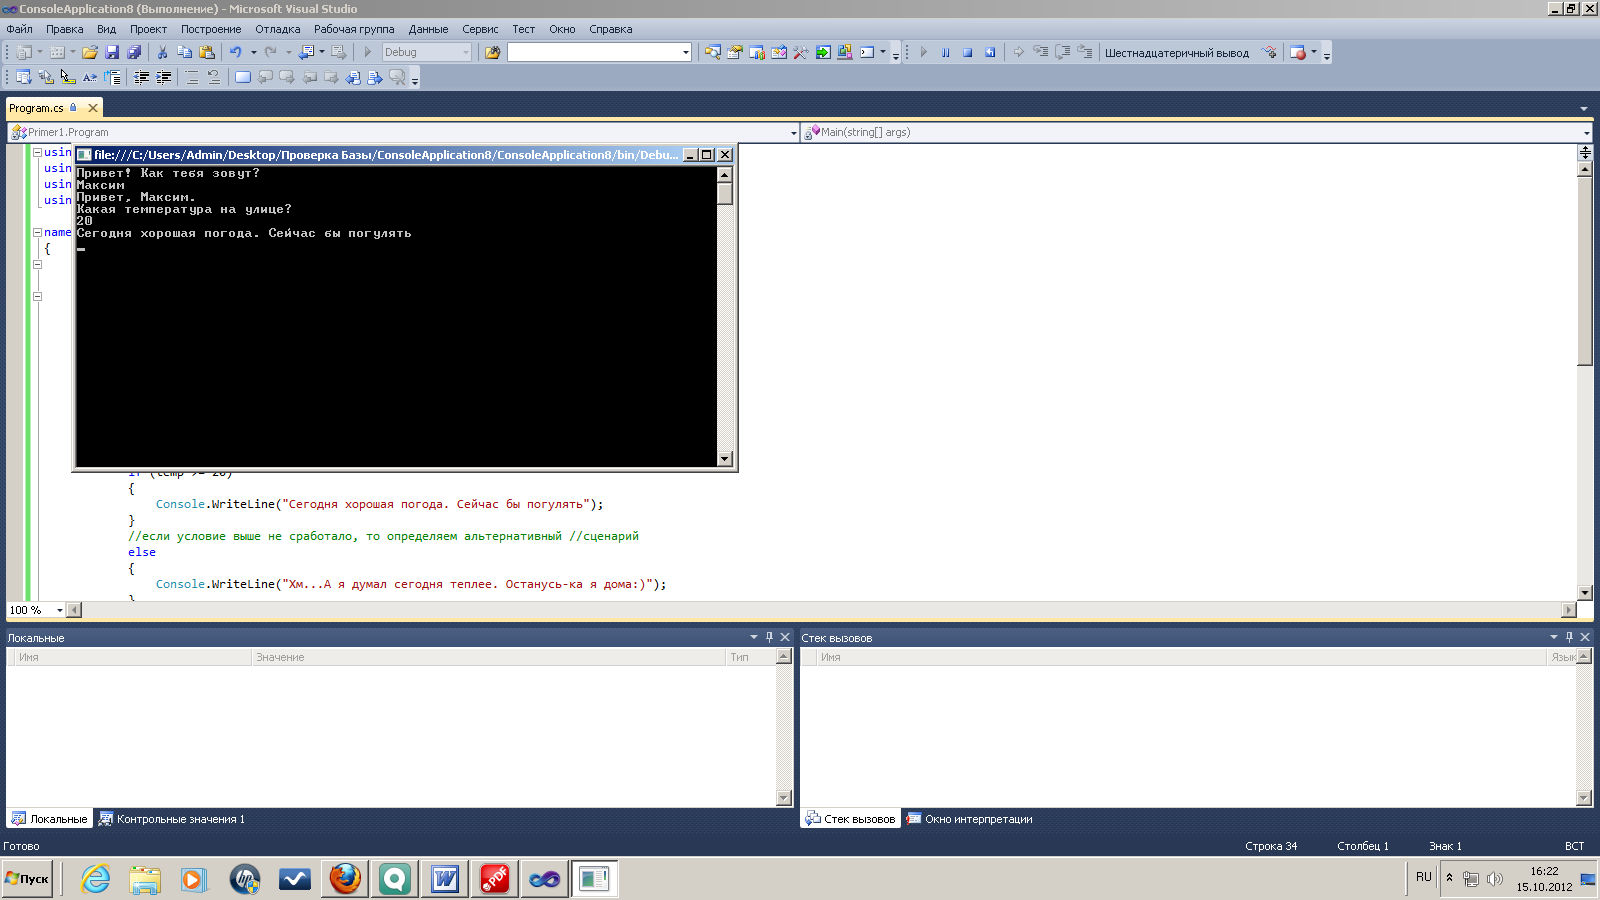Open the Файл menu
This screenshot has height=900, width=1600.
point(19,29)
